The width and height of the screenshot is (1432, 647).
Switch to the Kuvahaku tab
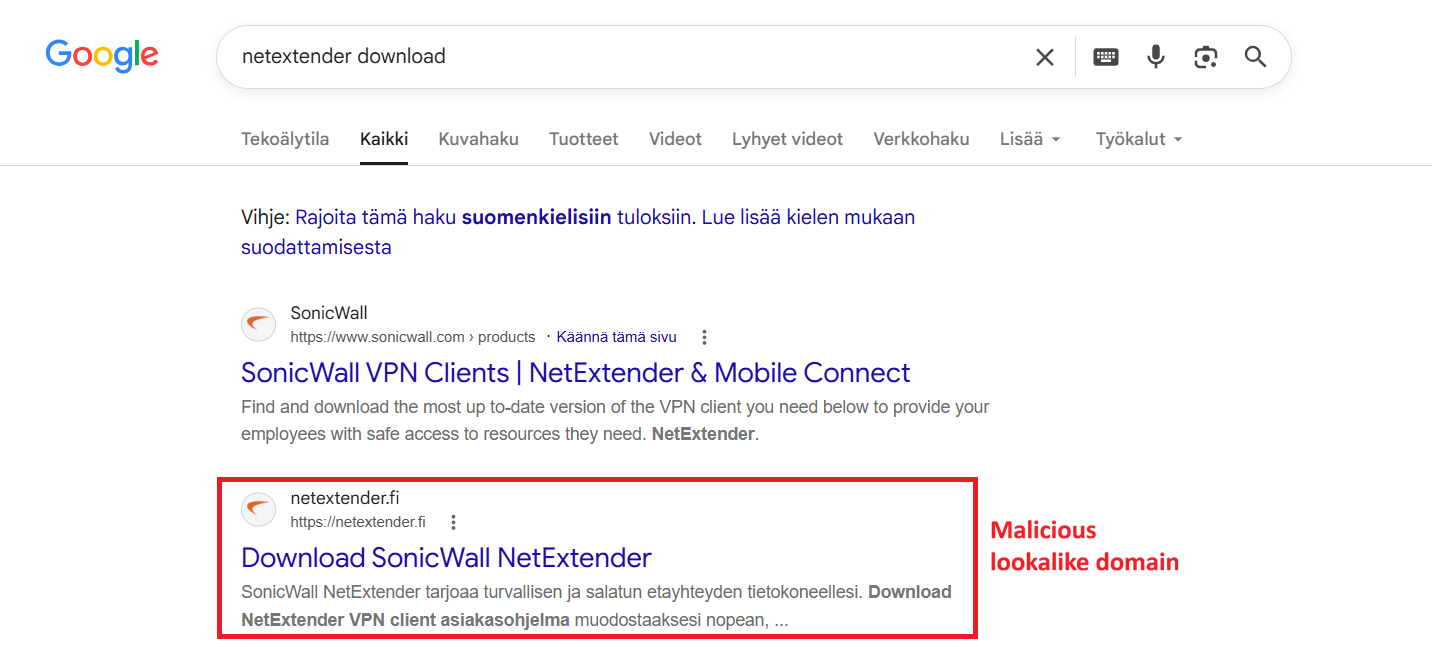(x=478, y=139)
